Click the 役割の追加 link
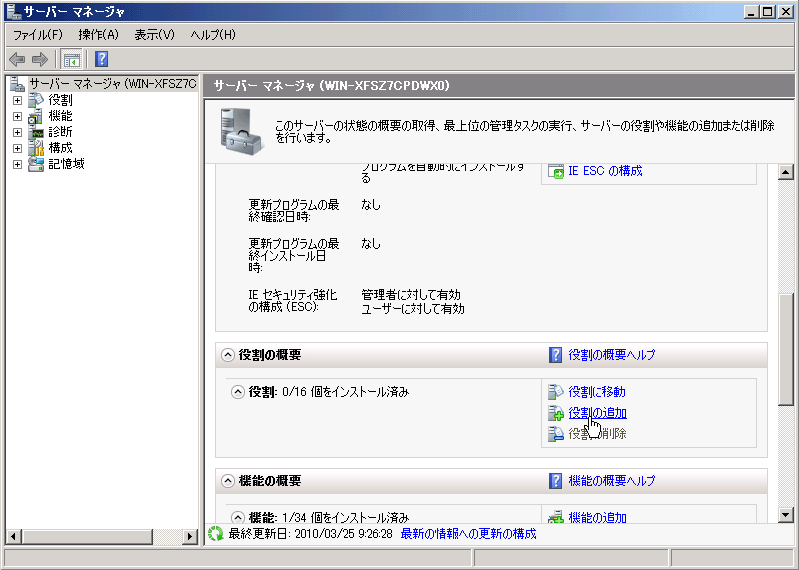The image size is (799, 570). point(597,413)
